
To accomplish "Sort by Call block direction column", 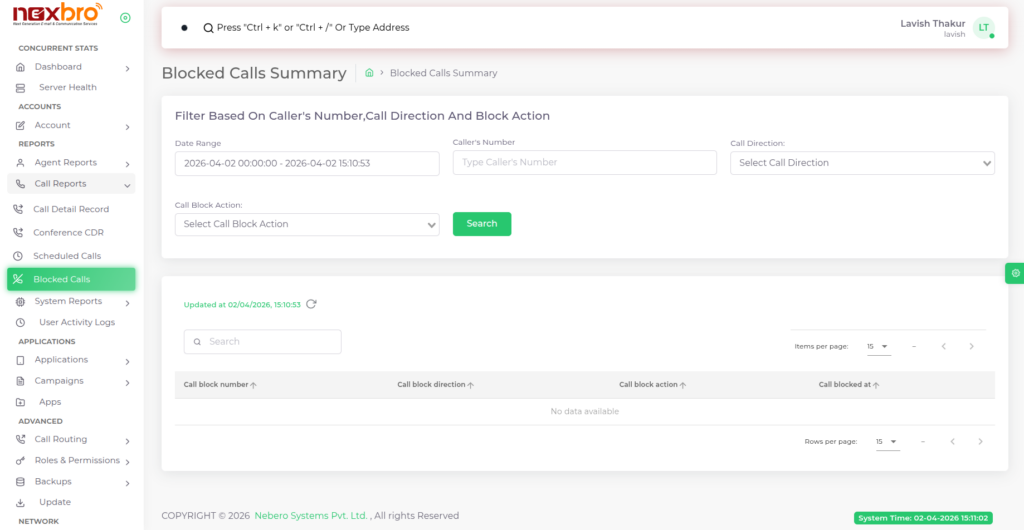I will pos(435,384).
